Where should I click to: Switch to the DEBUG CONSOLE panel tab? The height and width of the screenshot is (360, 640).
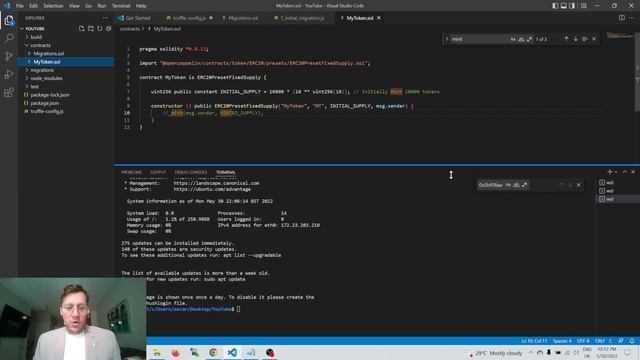(191, 172)
